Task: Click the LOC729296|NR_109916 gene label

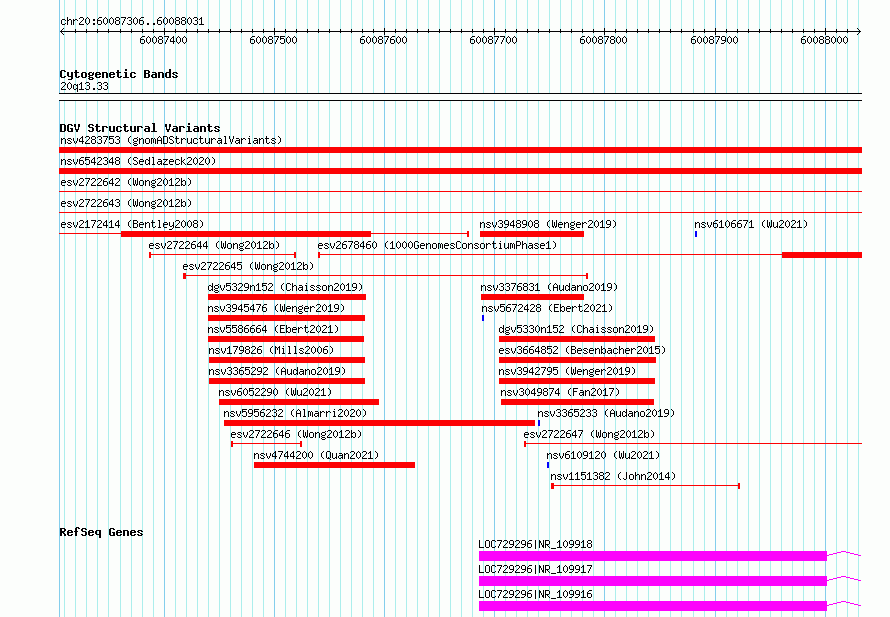Action: [x=535, y=594]
